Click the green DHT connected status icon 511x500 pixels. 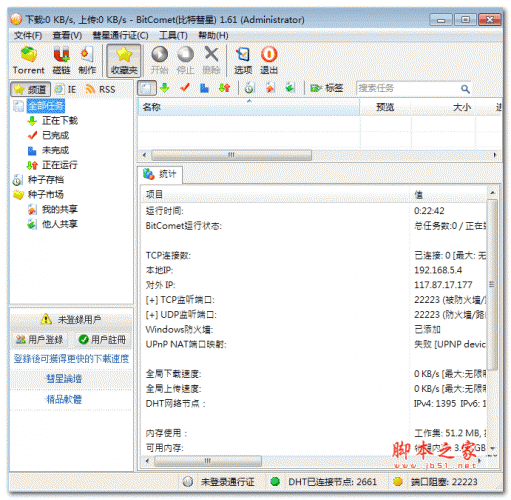275,481
